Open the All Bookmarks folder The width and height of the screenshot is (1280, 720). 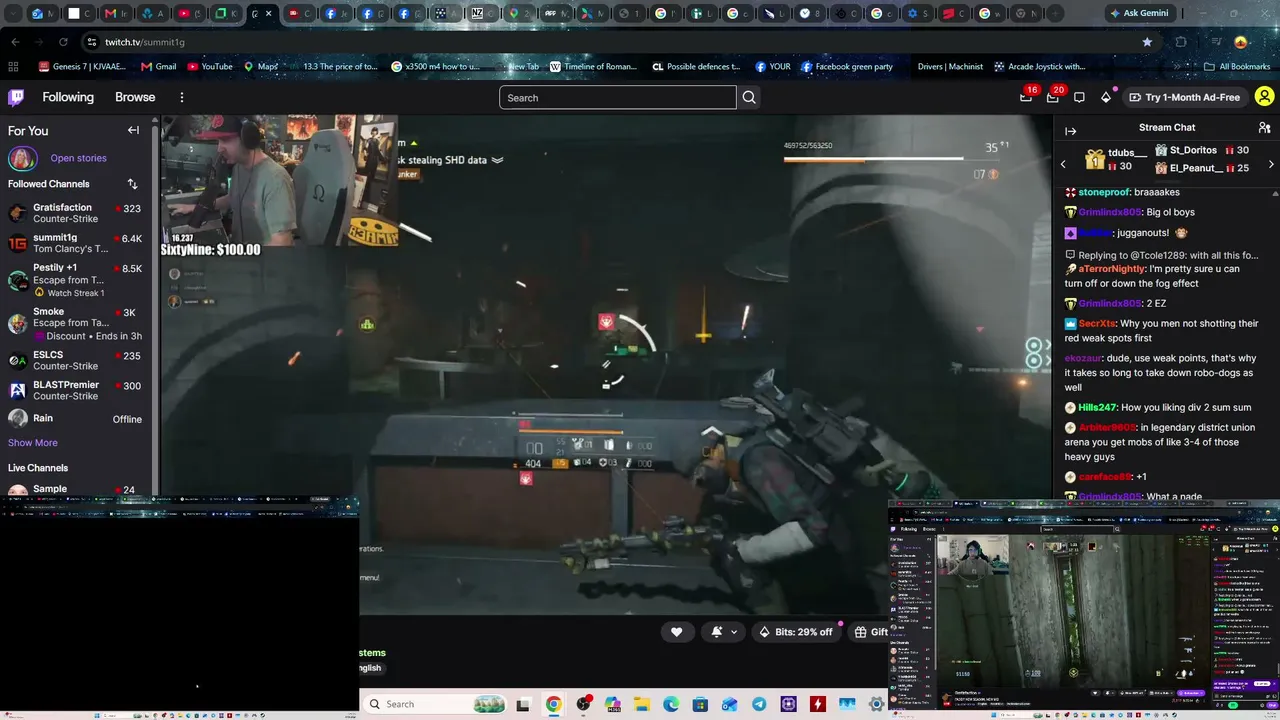pyautogui.click(x=1236, y=67)
